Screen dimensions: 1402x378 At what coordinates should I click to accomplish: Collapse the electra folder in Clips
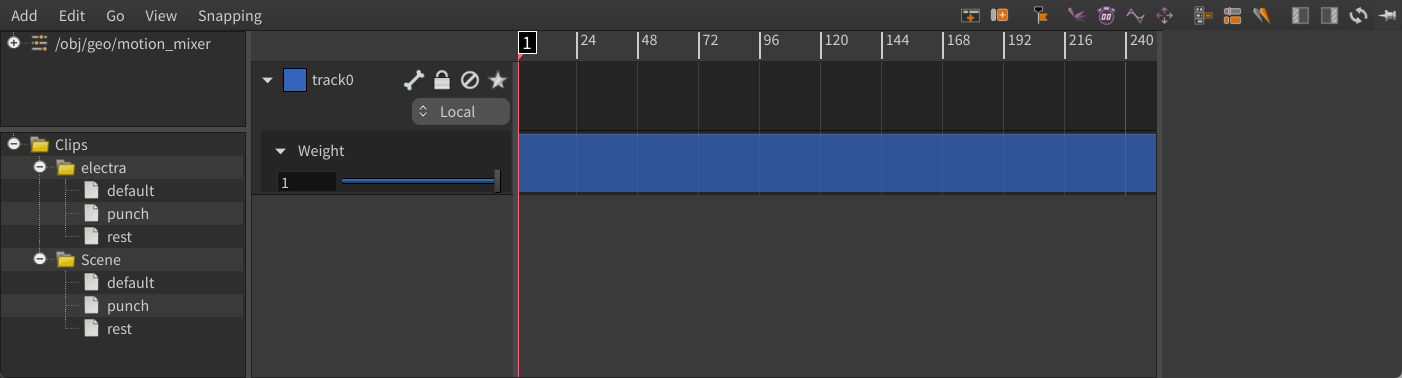tap(41, 167)
